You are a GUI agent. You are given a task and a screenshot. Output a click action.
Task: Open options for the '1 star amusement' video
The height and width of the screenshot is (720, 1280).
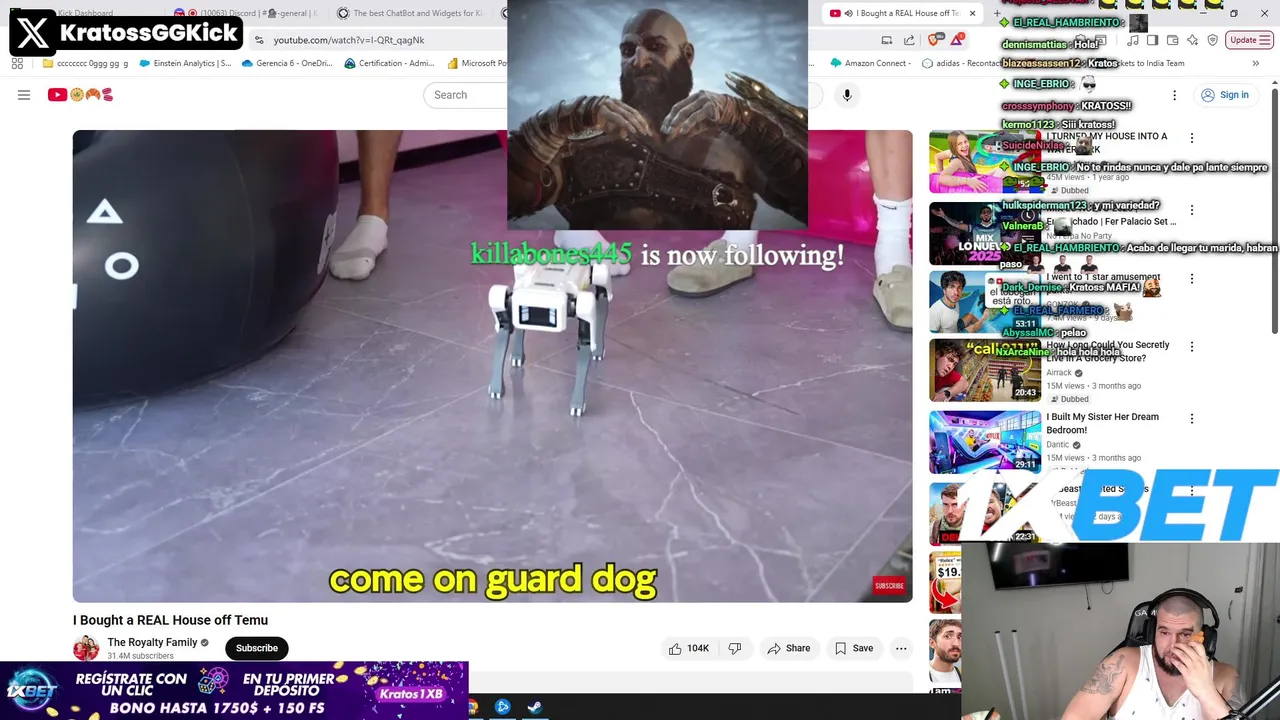pos(1191,278)
